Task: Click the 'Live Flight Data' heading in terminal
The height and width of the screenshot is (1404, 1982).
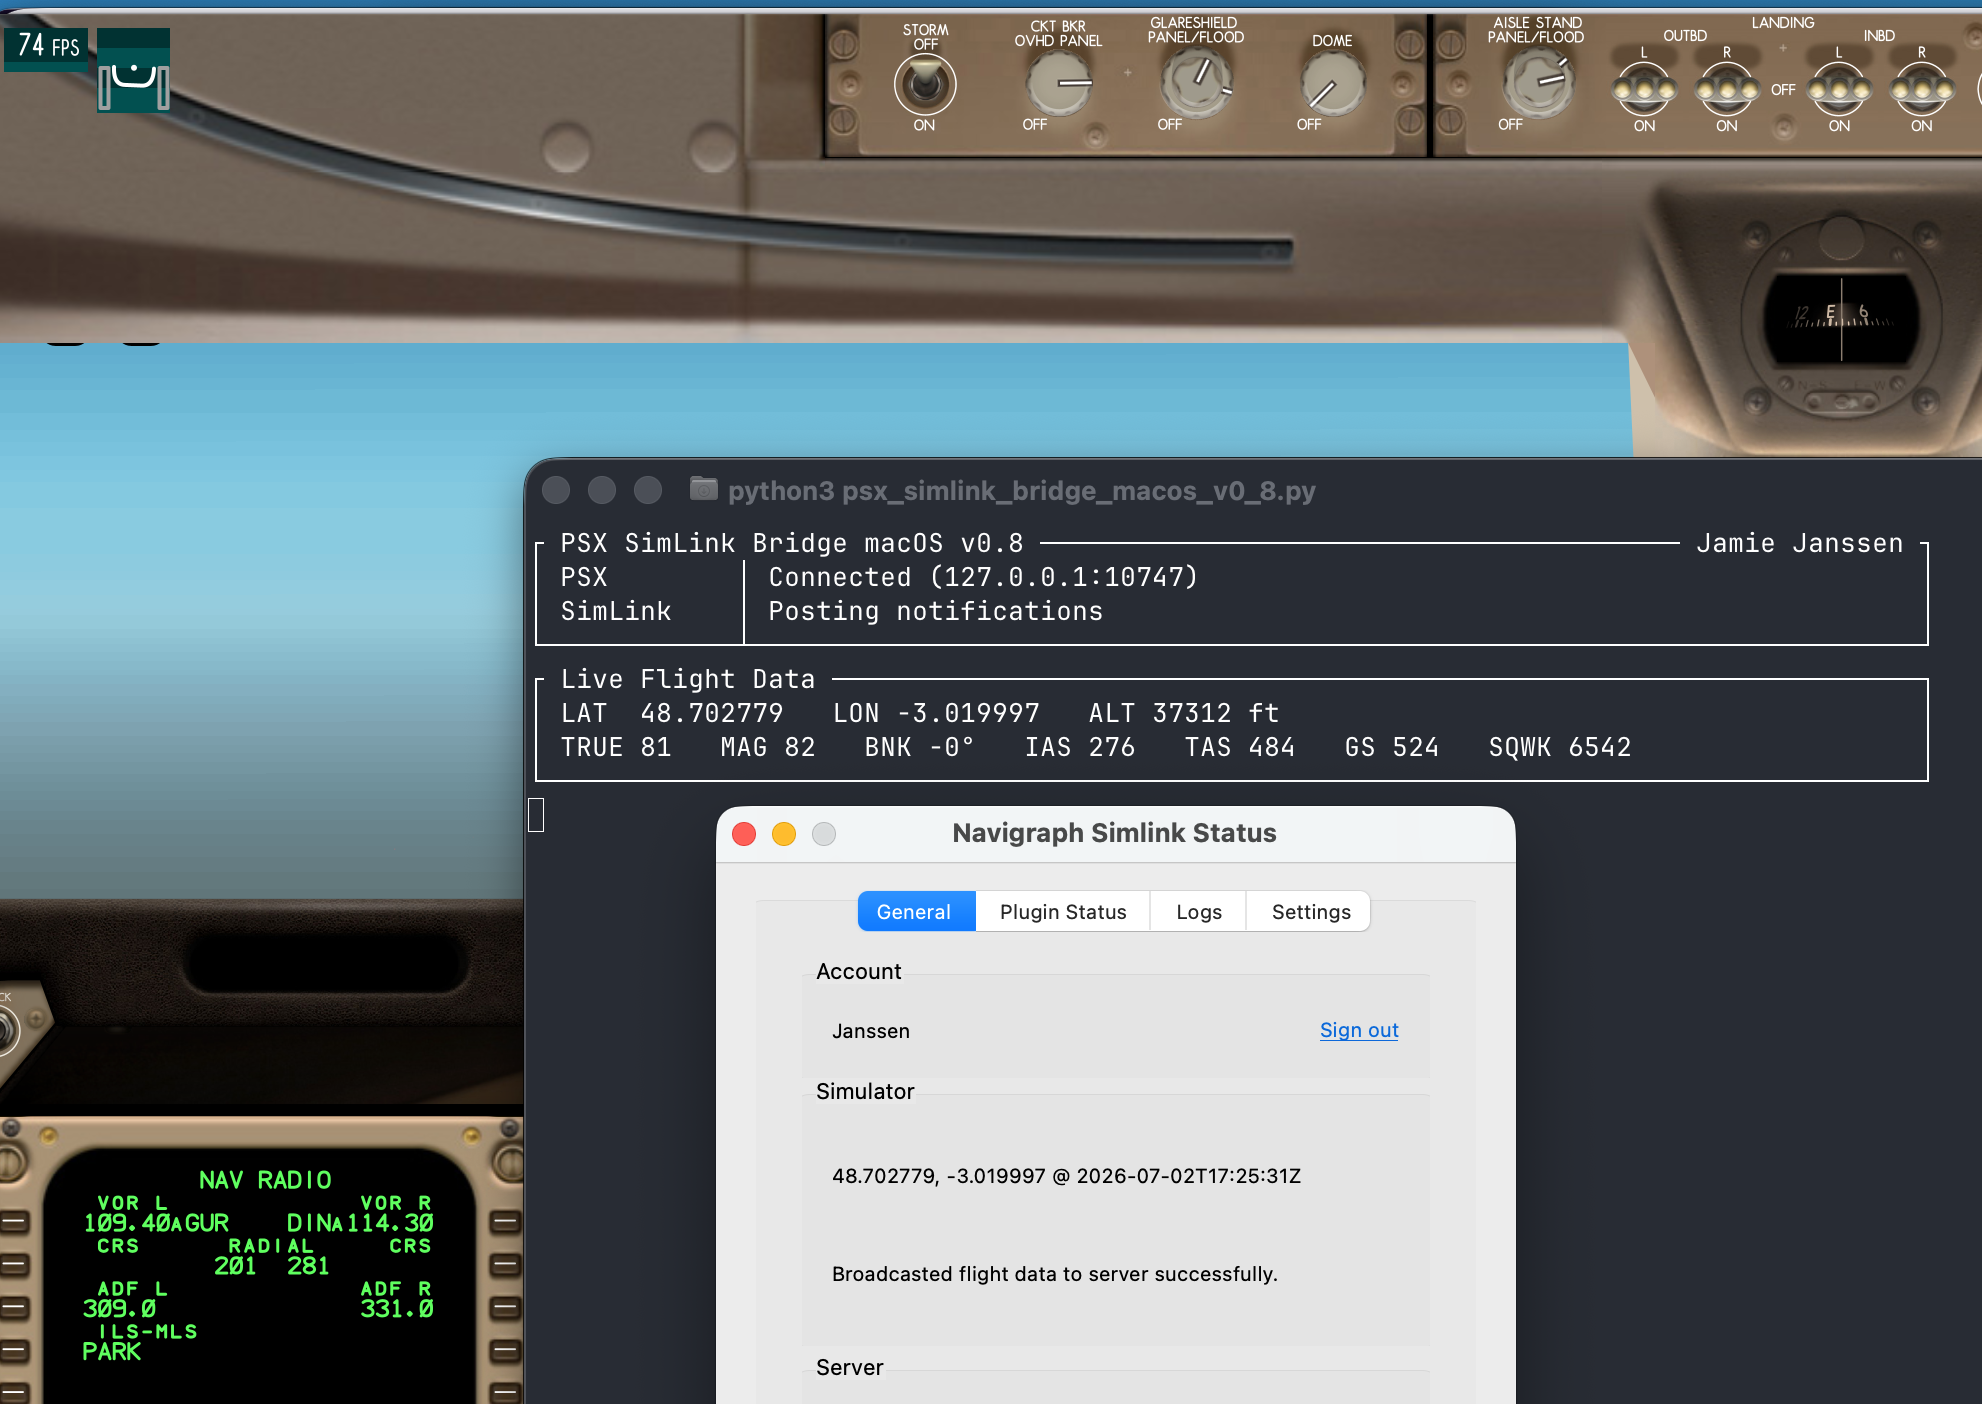Action: tap(688, 679)
